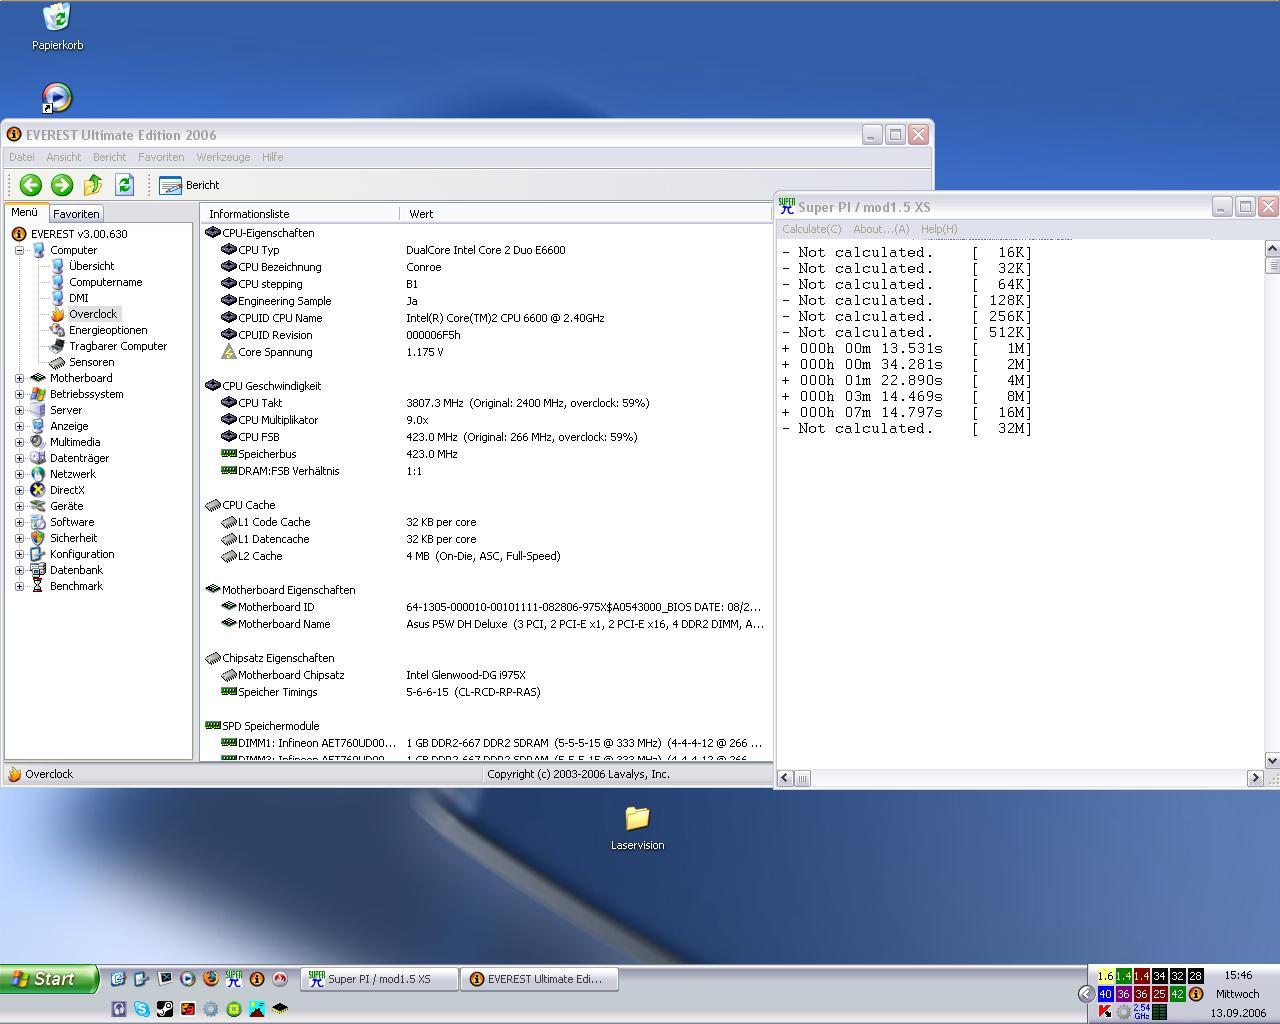This screenshot has height=1024, width=1280.
Task: Expand the Betriebssystem tree node
Action: (19, 394)
